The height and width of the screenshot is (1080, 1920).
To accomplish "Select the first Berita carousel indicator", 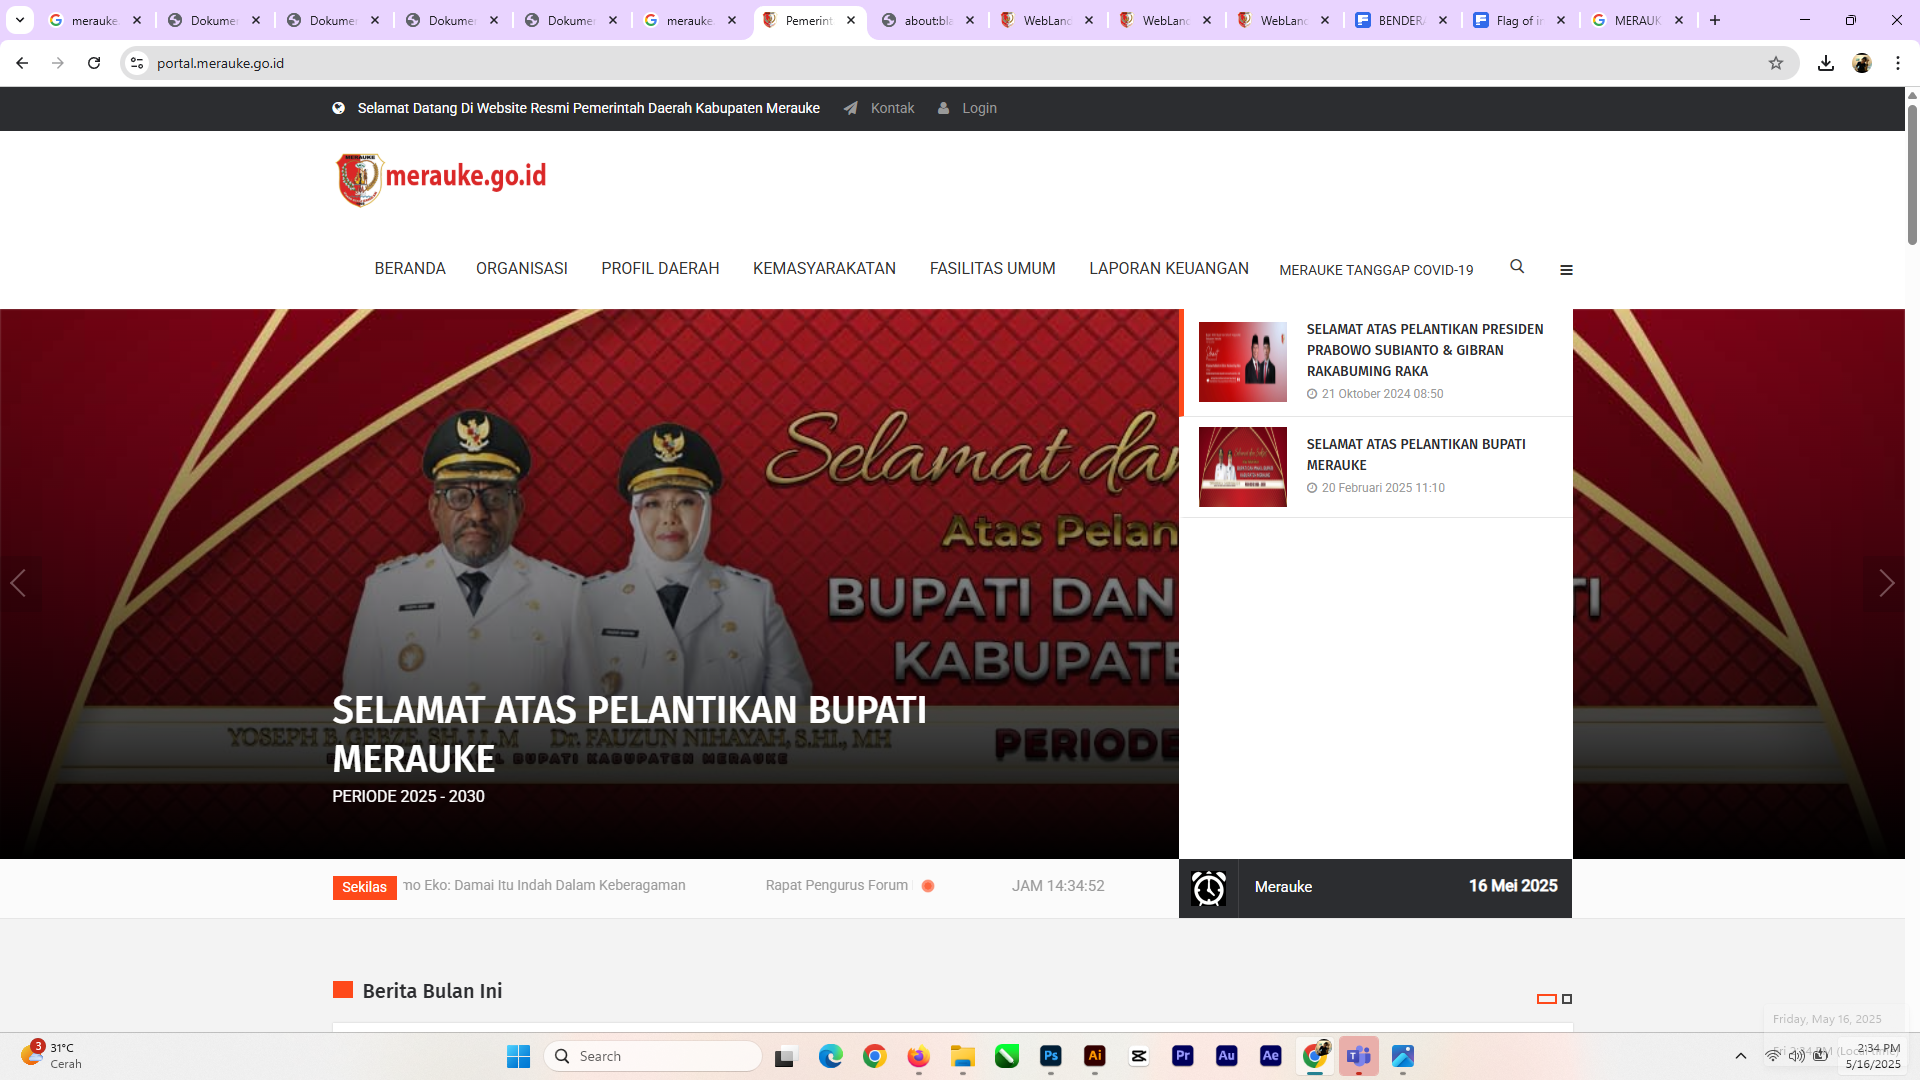I will coord(1546,999).
